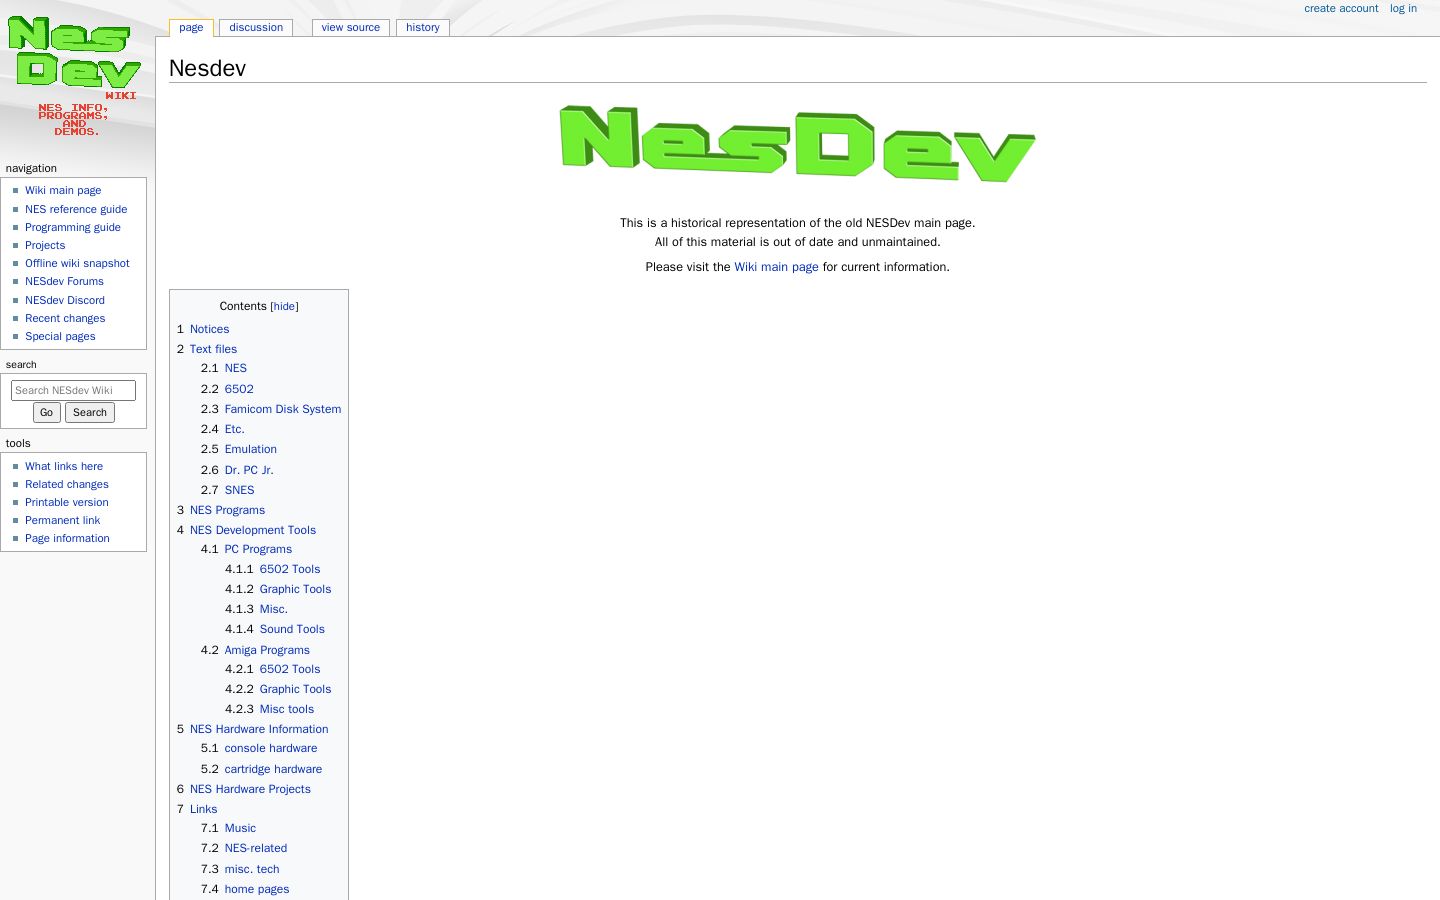Go to 4.1.1 6502 Tools entry
The height and width of the screenshot is (900, 1440).
tap(273, 569)
